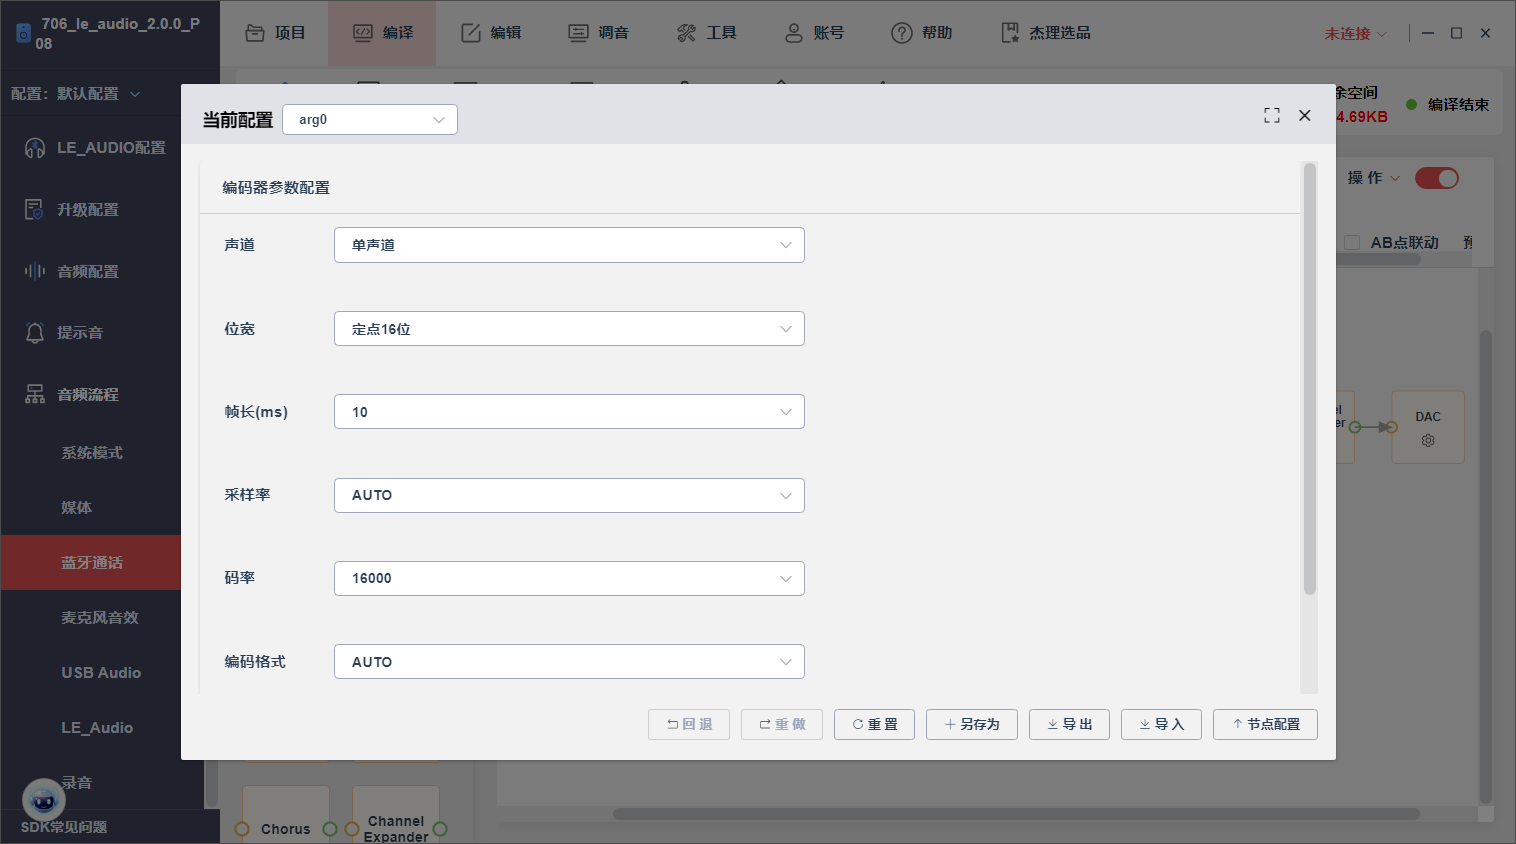This screenshot has height=844, width=1516.
Task: Open the 声道 dropdown showing 单声道
Action: pos(569,245)
